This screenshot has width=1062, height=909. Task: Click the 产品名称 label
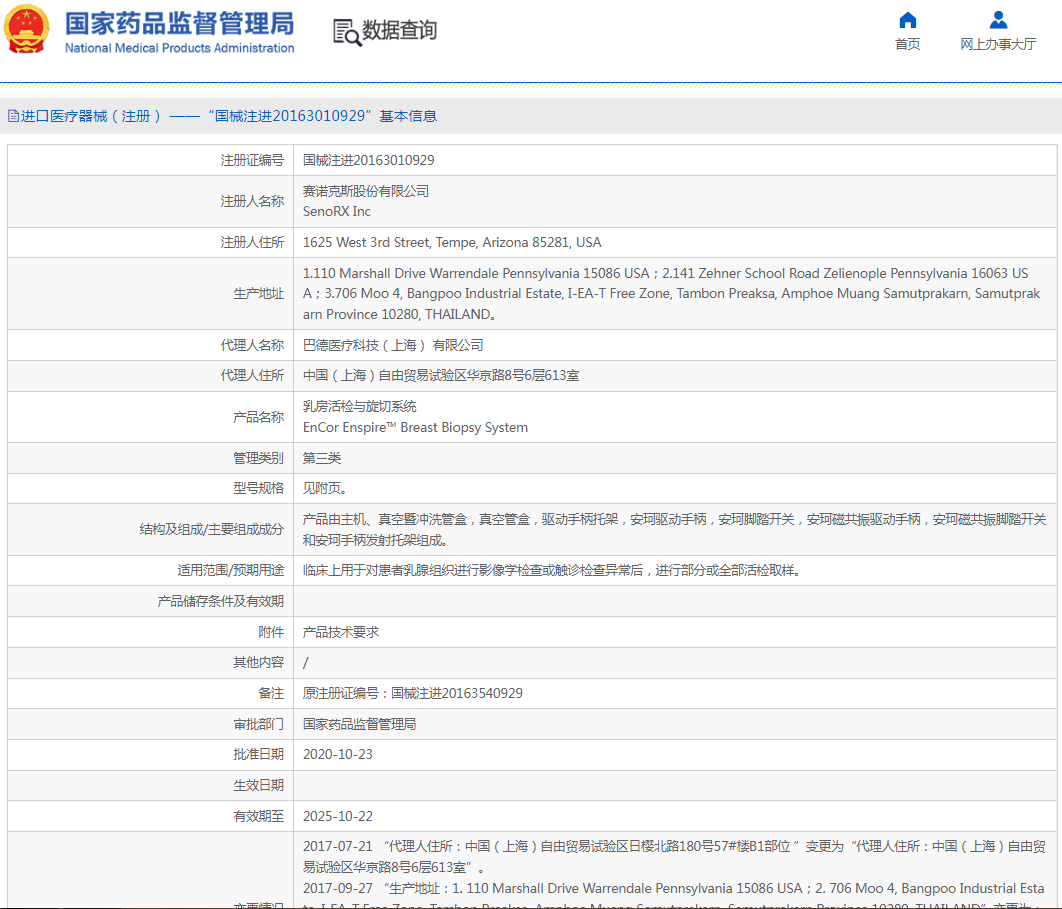point(259,417)
